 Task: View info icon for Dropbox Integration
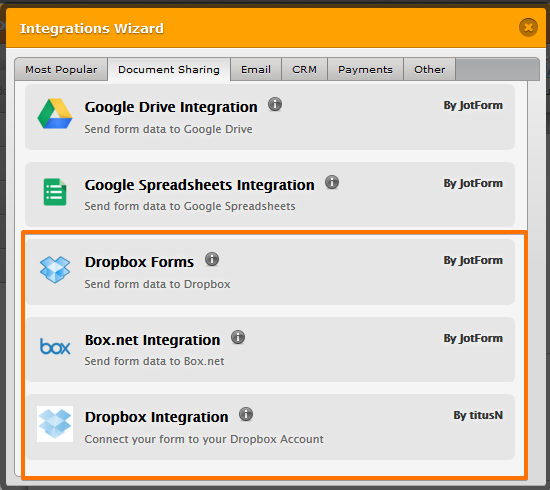tap(246, 414)
